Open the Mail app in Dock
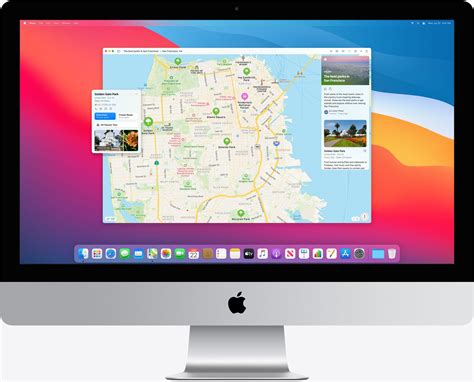The width and height of the screenshot is (474, 382). (138, 254)
